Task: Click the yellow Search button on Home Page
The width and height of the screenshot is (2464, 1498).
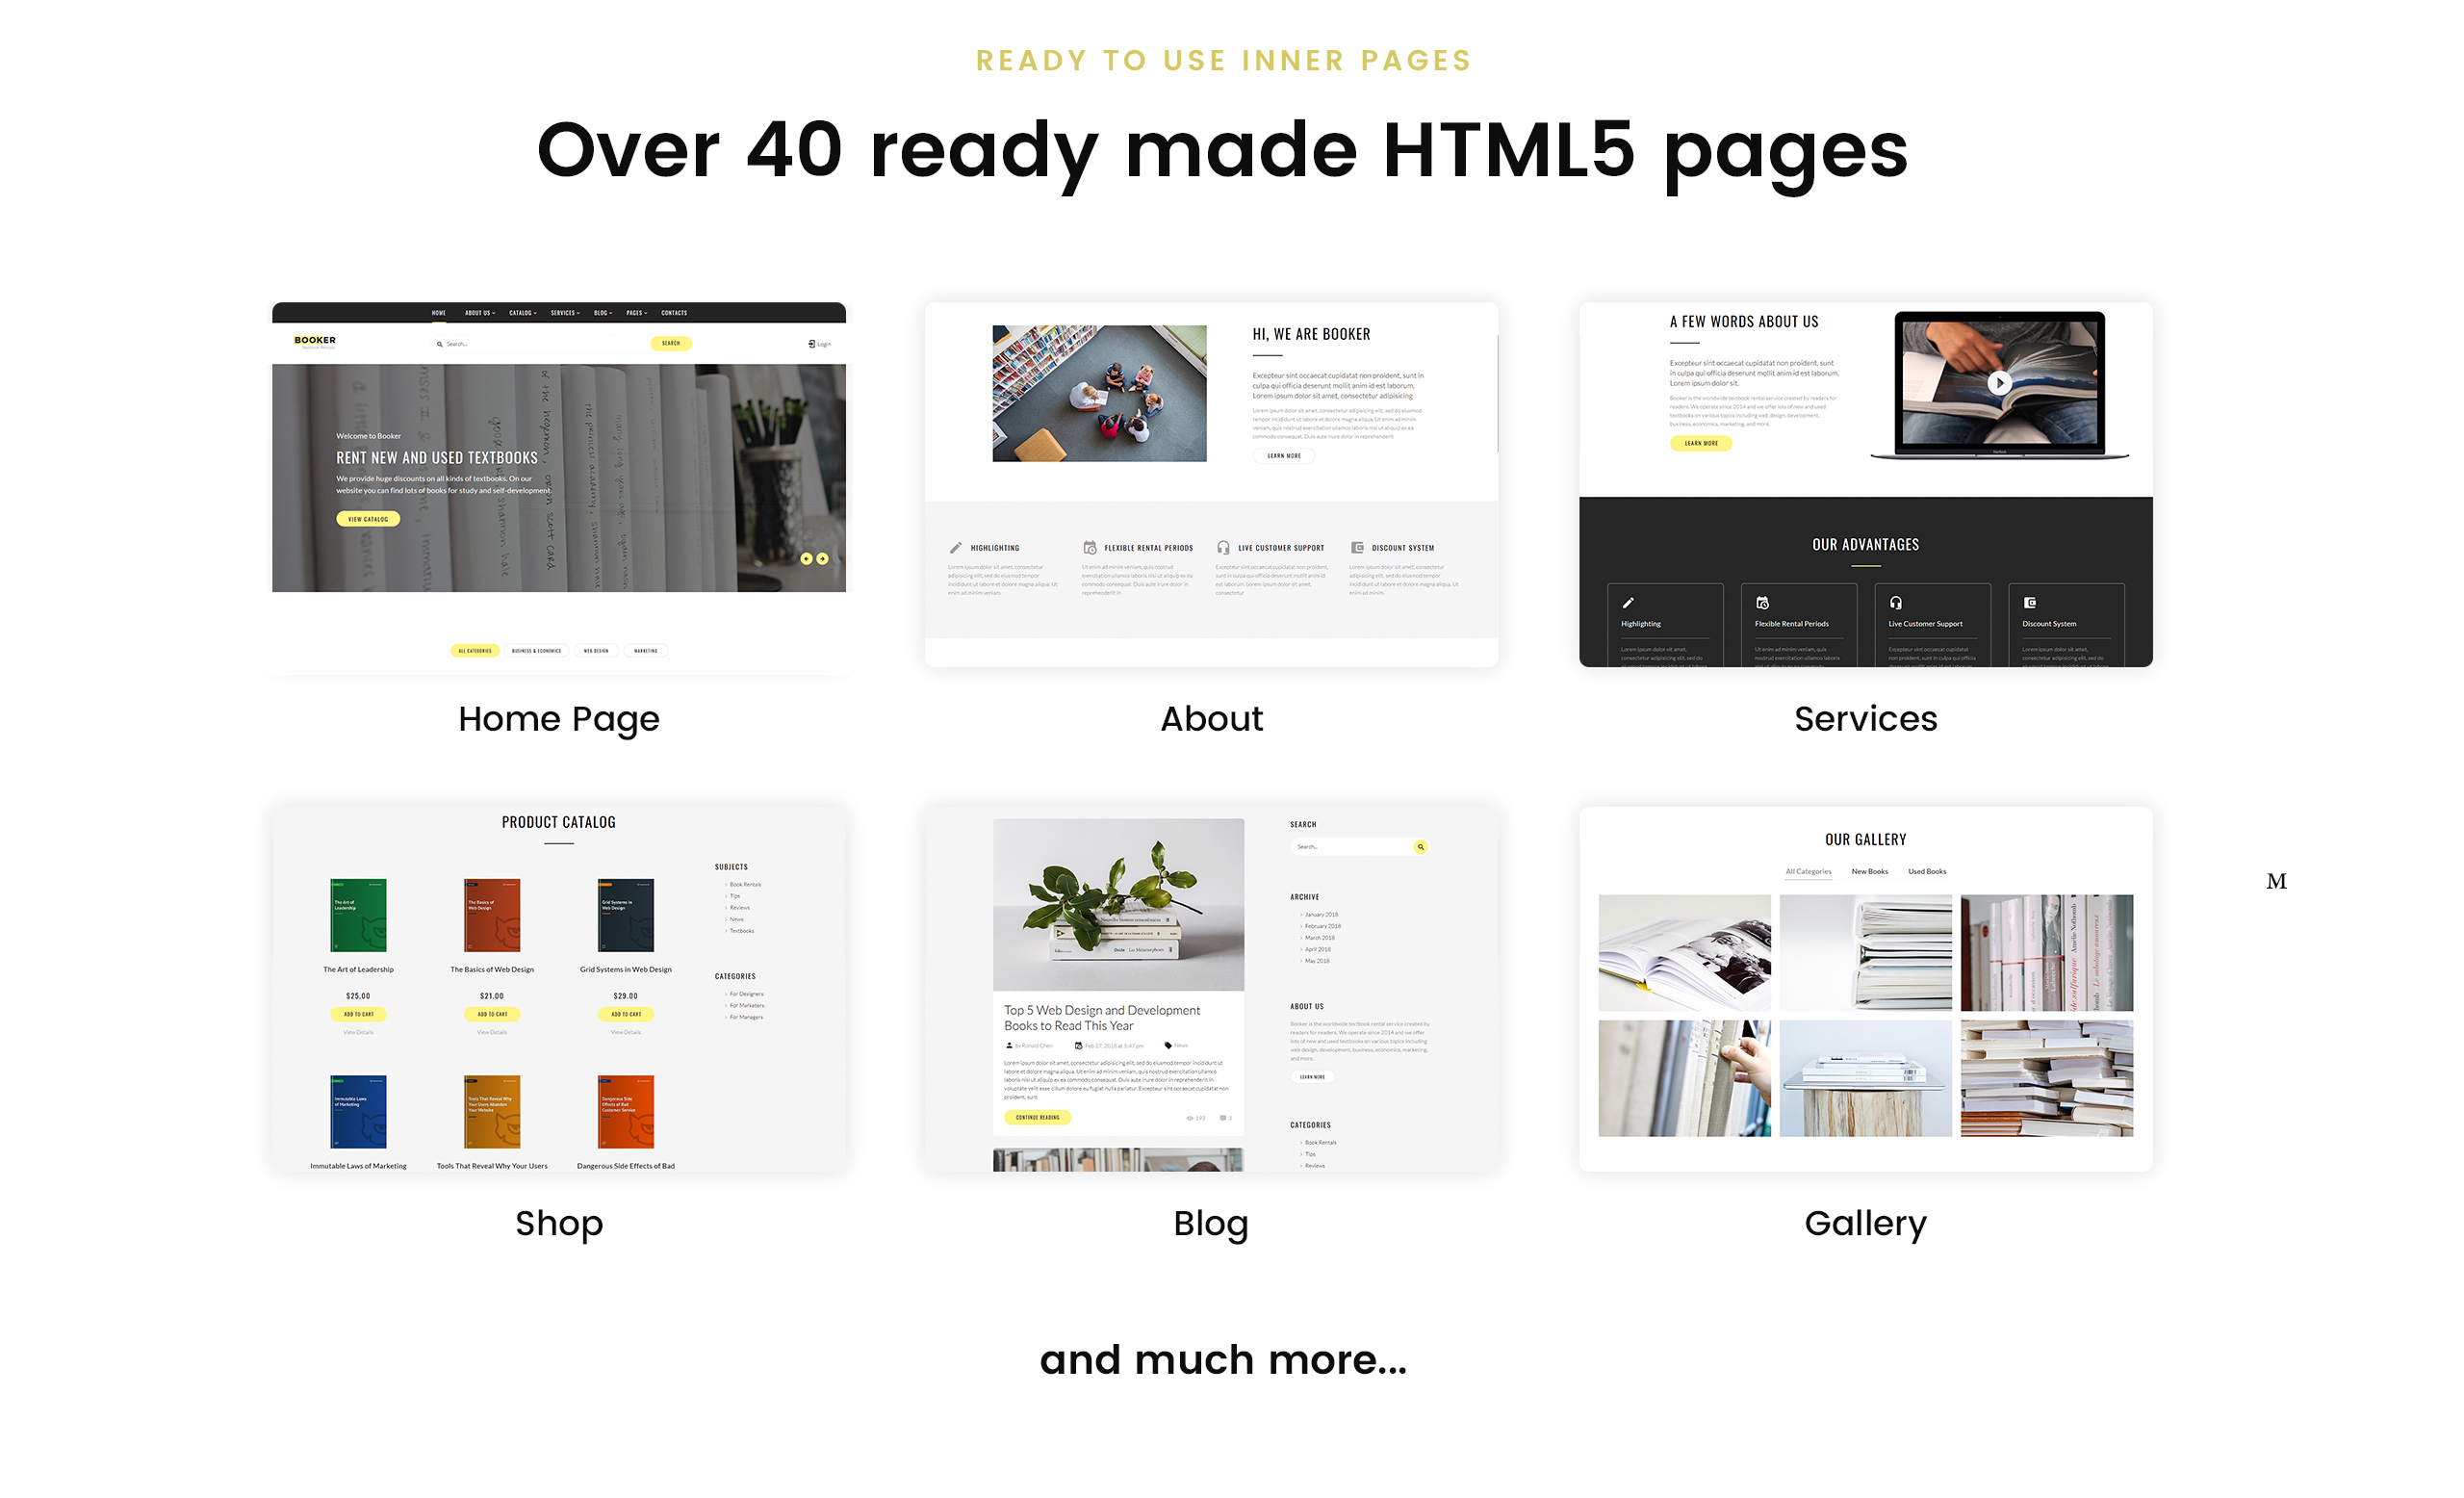Action: pos(670,343)
